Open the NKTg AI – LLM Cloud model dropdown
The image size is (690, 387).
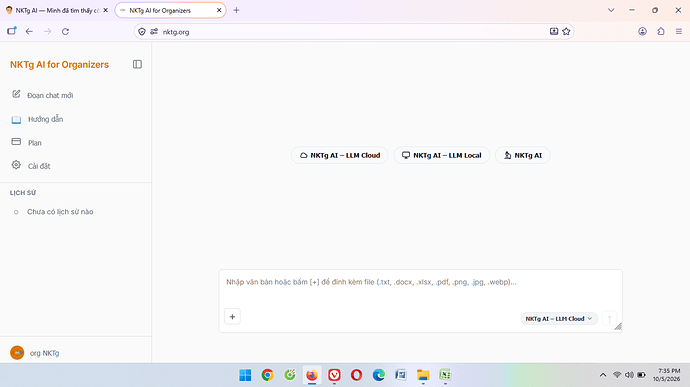pos(559,319)
